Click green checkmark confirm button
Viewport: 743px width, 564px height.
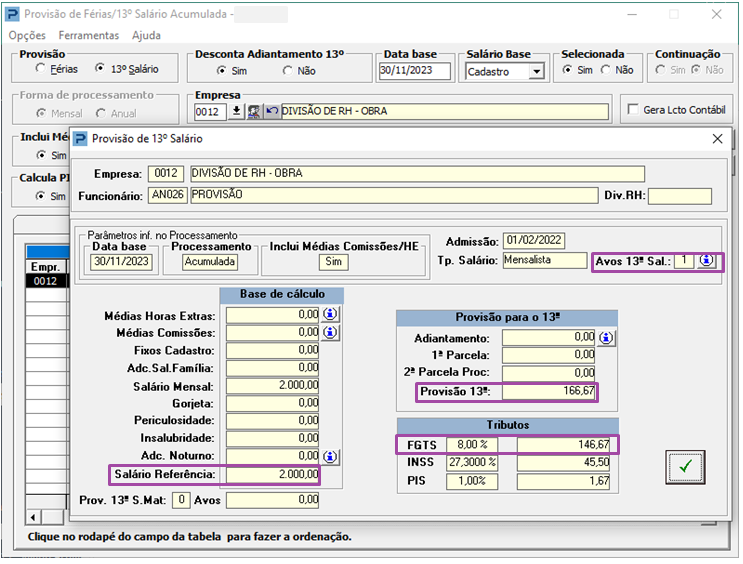click(x=685, y=466)
